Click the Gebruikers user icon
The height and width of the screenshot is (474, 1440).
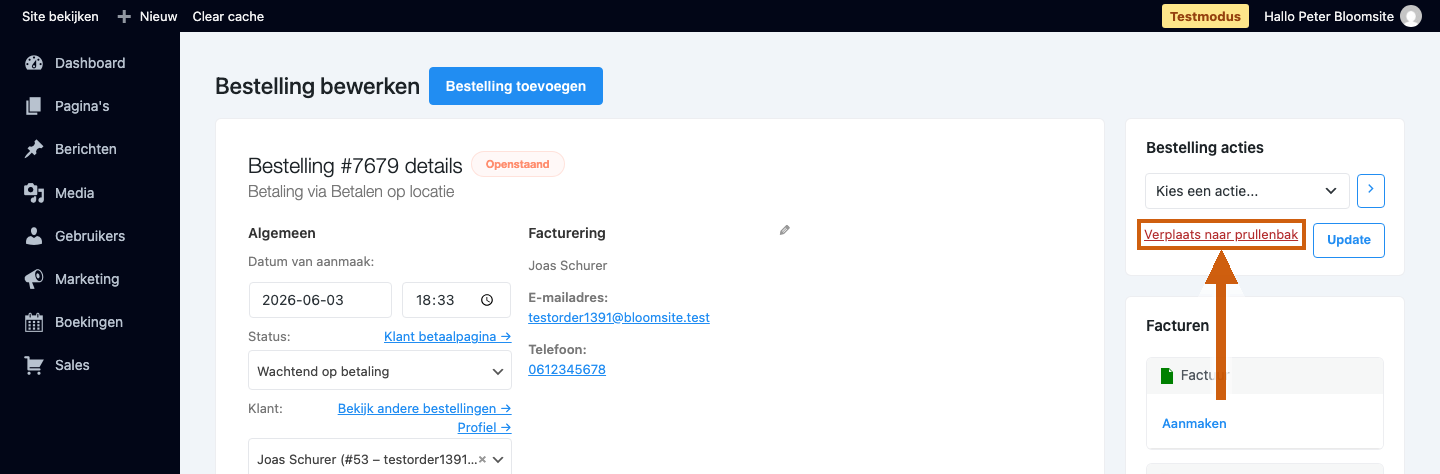[x=34, y=236]
